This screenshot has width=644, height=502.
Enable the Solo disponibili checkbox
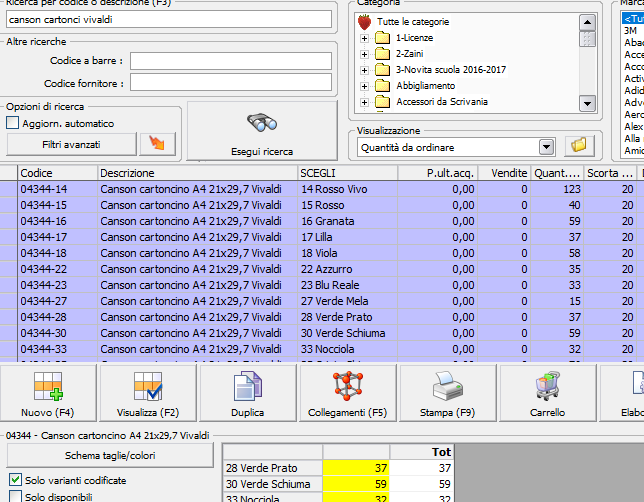click(x=15, y=496)
